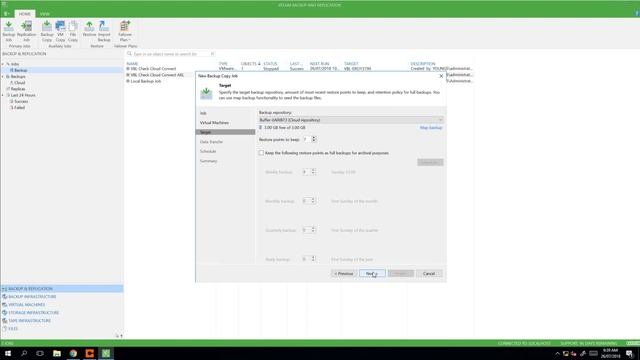
Task: Switch to the HOME ribbon tab
Action: (24, 14)
